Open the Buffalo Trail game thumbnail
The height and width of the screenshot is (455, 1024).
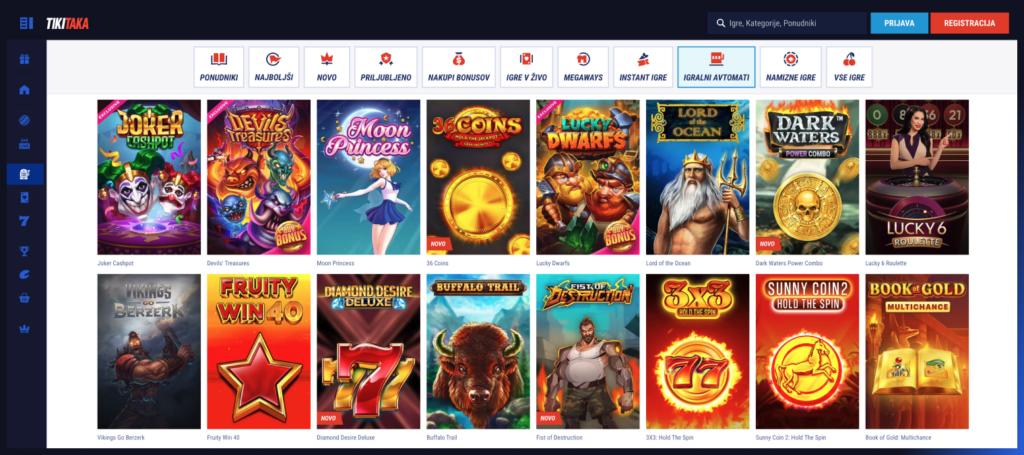[x=478, y=351]
